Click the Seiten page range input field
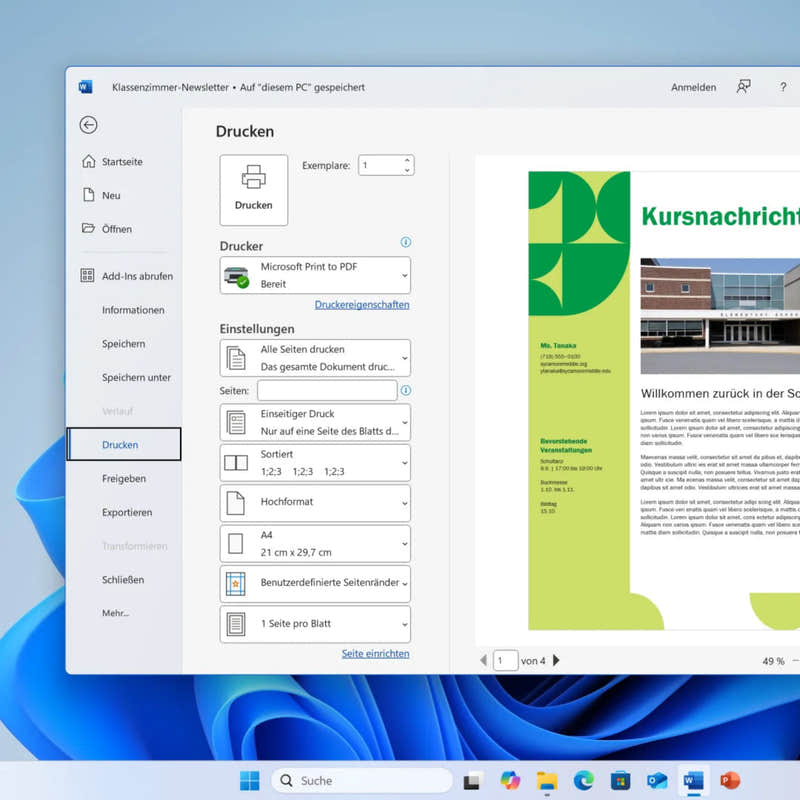The width and height of the screenshot is (800, 800). (330, 390)
